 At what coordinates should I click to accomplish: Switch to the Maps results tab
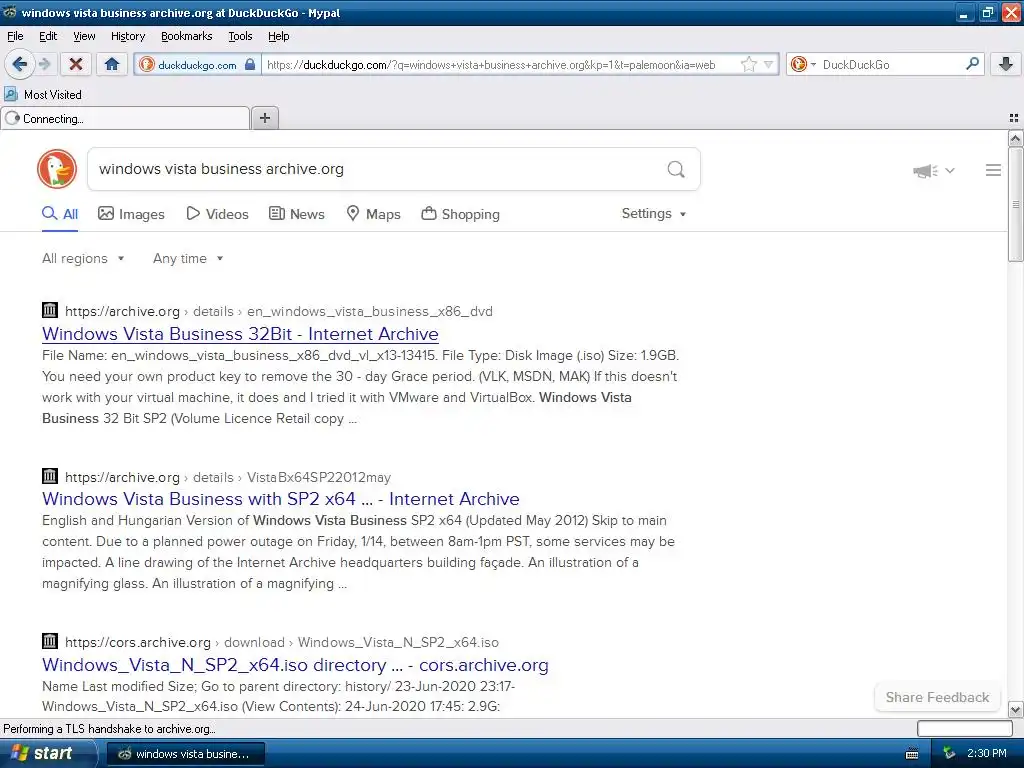[373, 214]
